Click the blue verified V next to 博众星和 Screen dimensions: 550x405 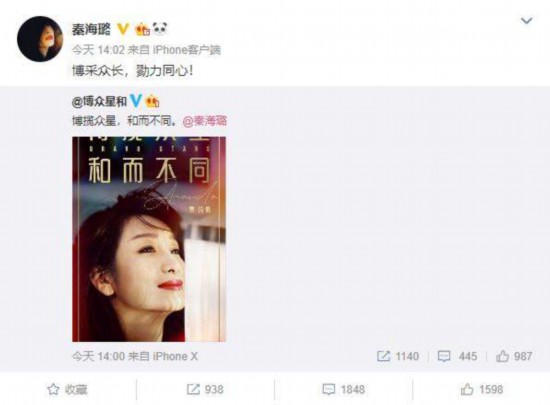pyautogui.click(x=136, y=101)
